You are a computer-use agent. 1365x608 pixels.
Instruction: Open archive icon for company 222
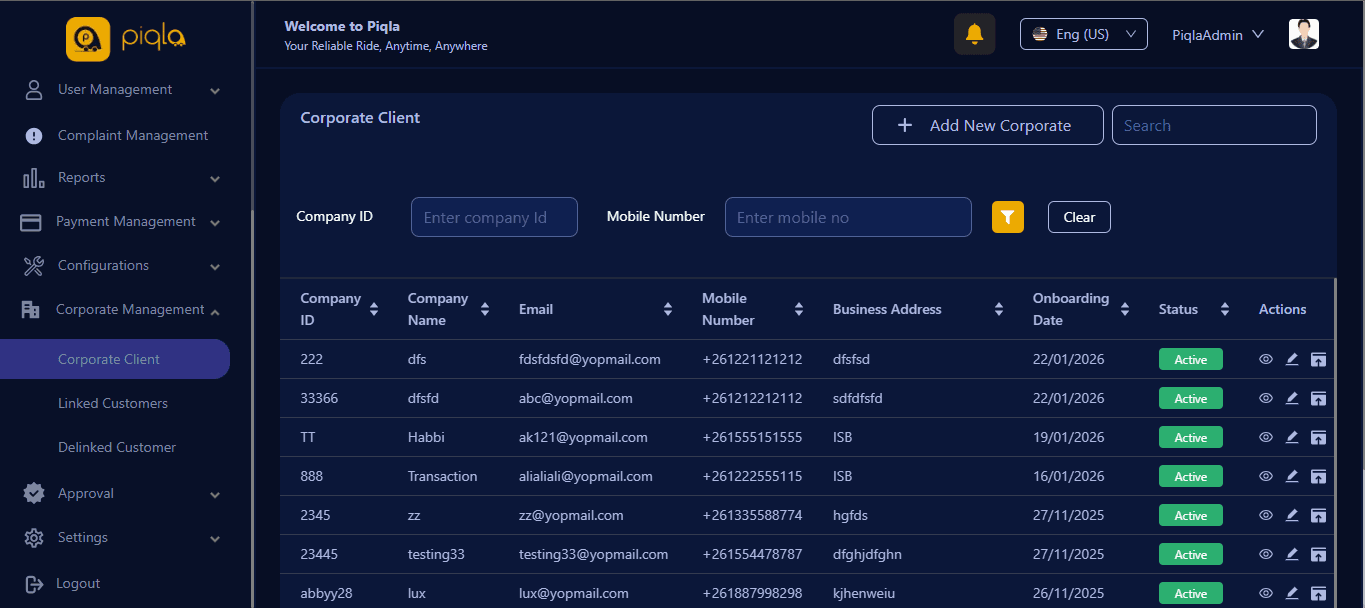click(1318, 359)
